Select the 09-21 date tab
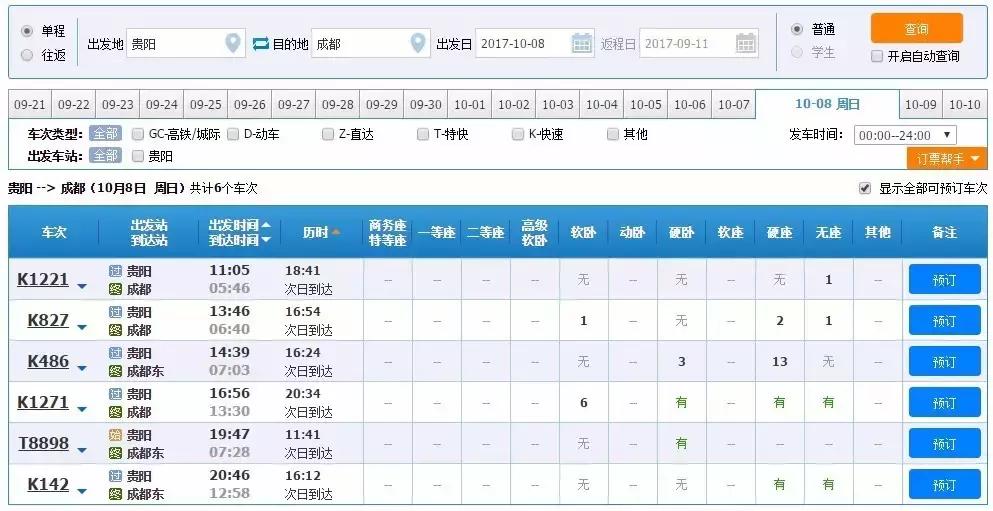Viewport: 993px width, 511px height. [x=30, y=104]
